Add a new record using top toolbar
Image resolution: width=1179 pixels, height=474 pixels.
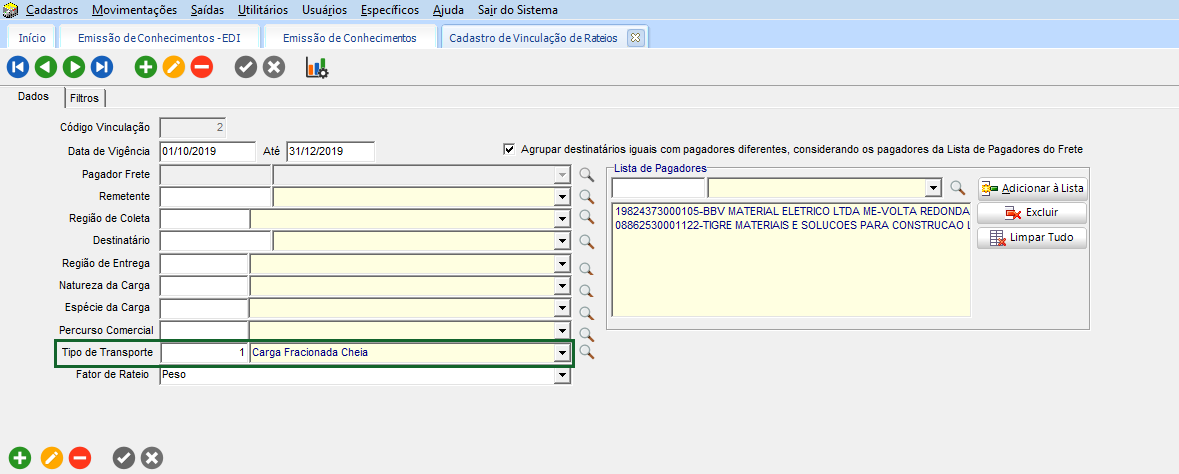(146, 68)
